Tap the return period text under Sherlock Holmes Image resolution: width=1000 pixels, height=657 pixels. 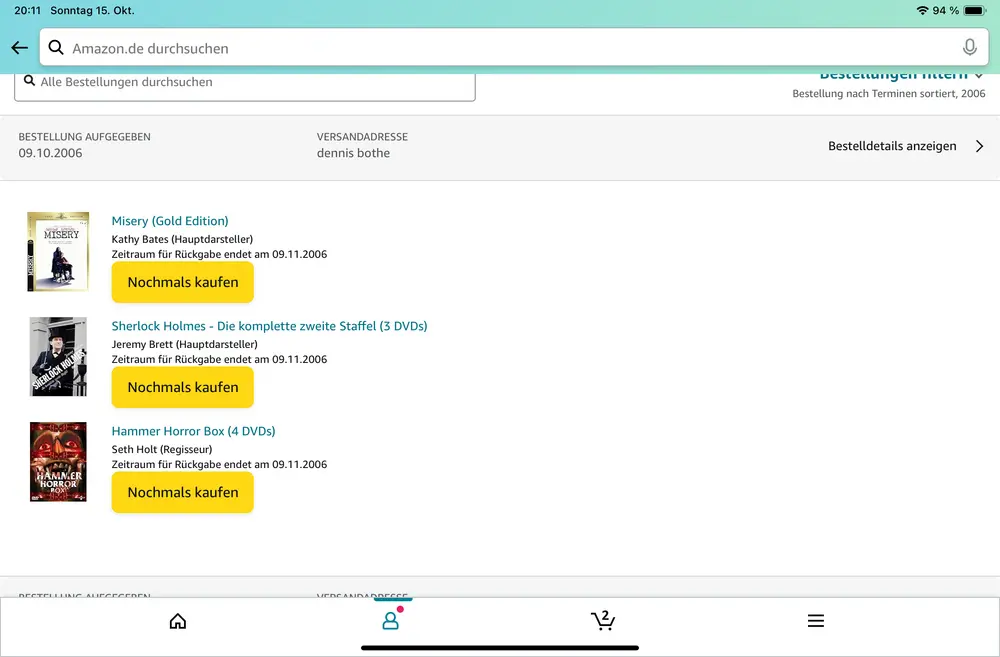[219, 360]
